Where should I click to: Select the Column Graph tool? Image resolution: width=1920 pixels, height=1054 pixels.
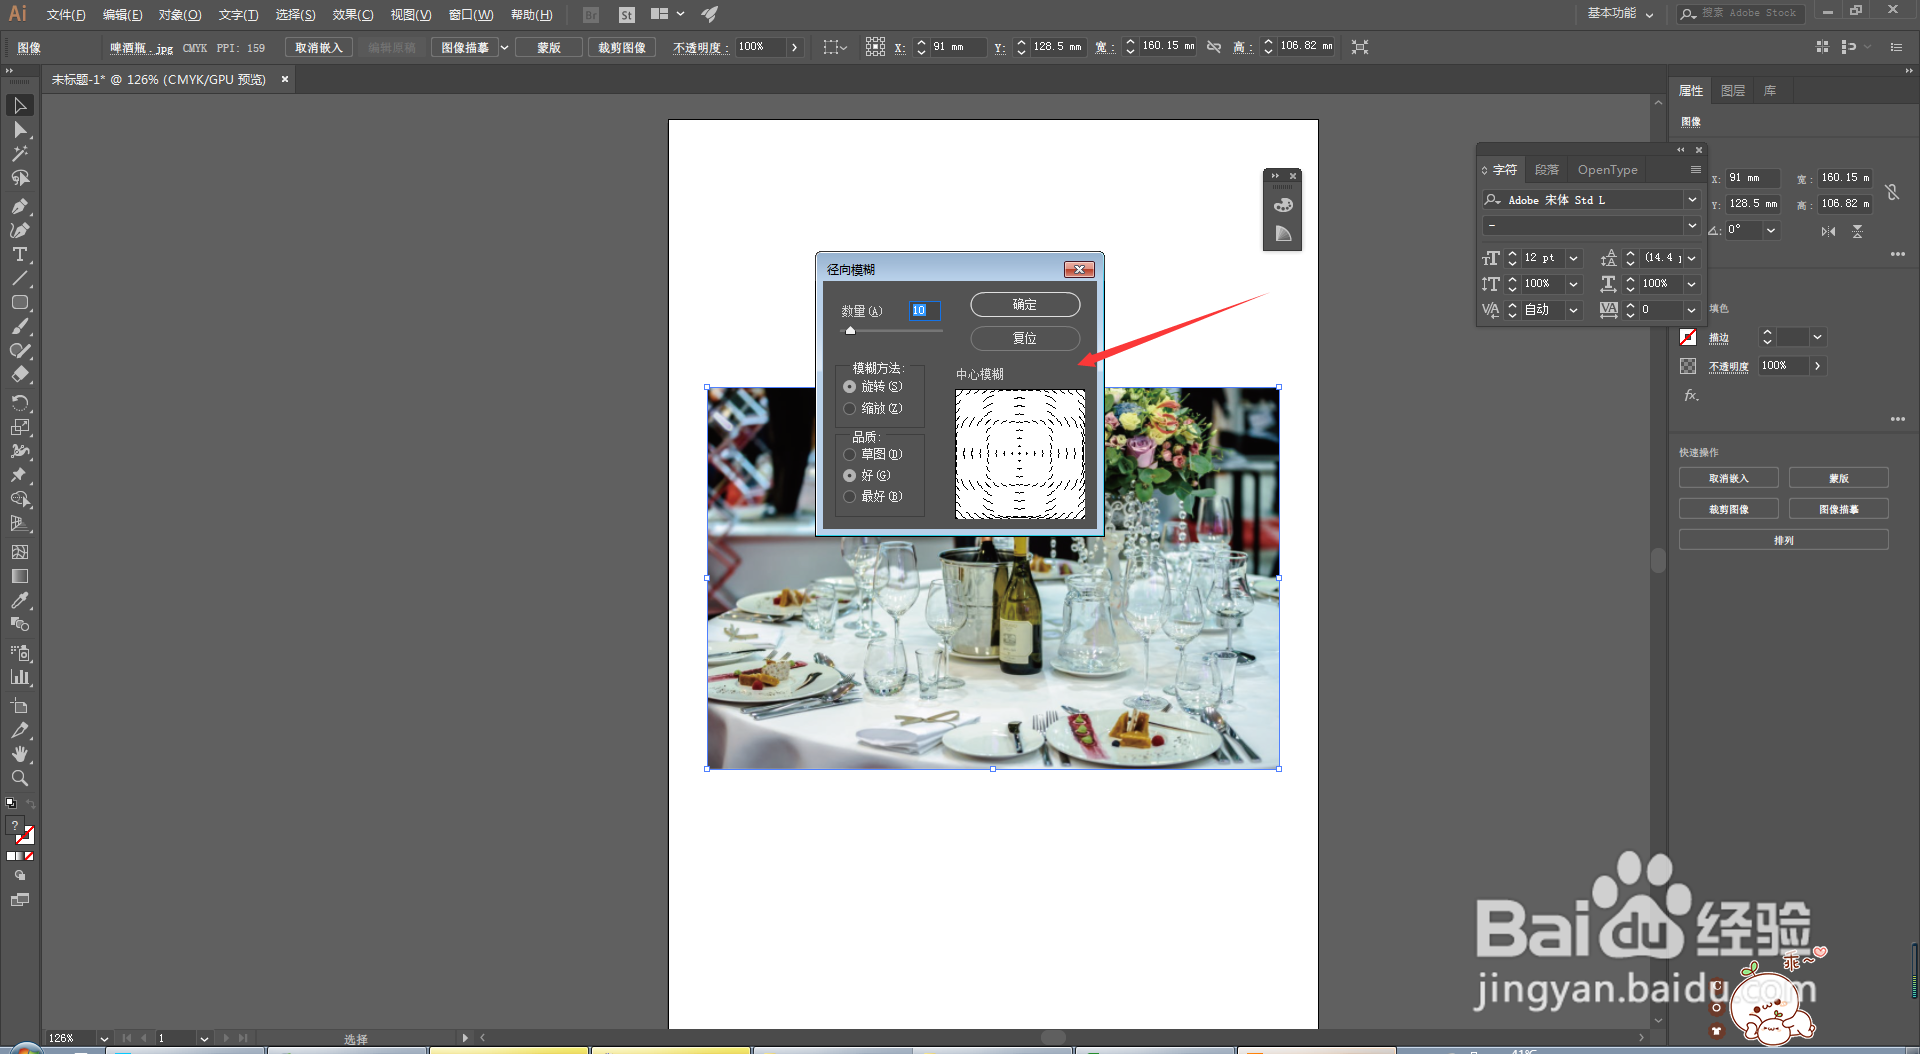tap(20, 677)
